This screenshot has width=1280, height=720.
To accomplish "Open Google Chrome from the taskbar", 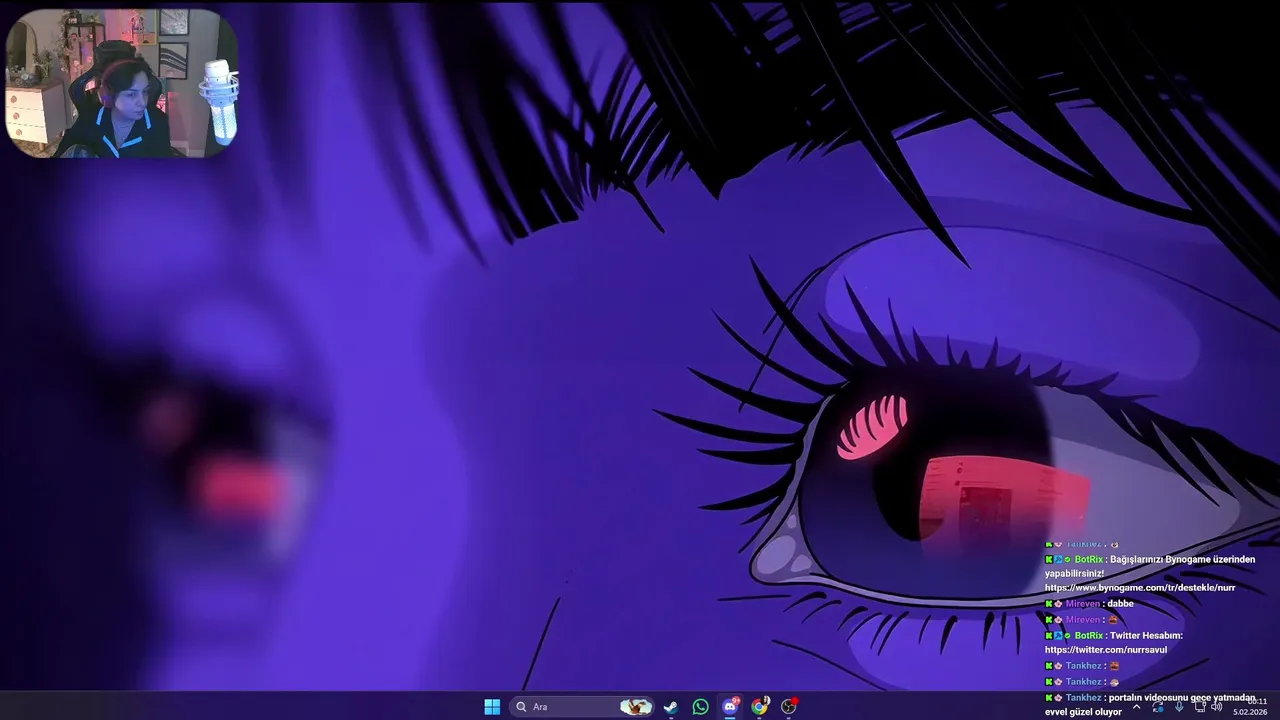I will 760,707.
